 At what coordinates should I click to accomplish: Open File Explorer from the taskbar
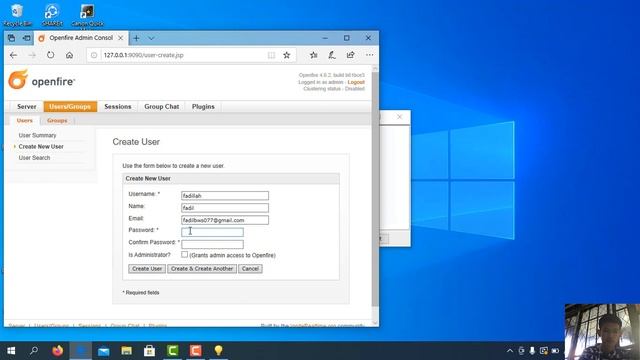pos(127,351)
